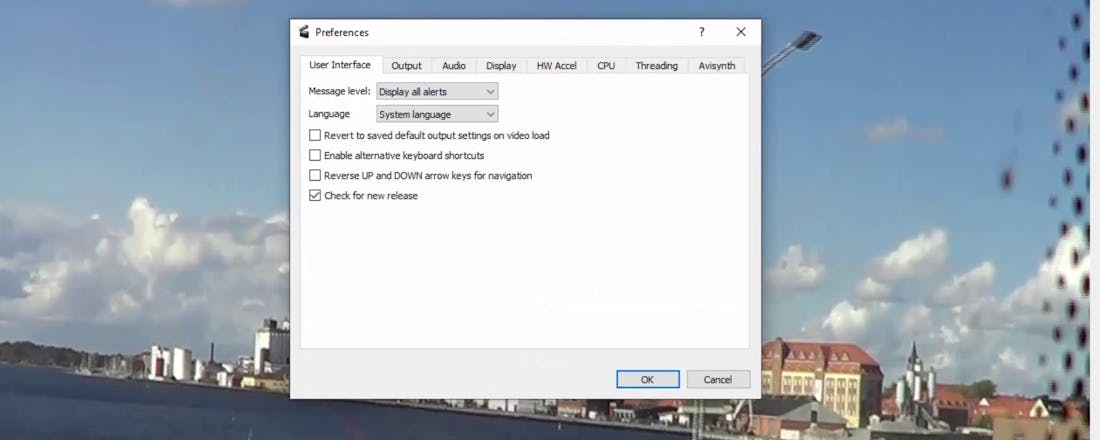The image size is (1100, 440).
Task: Click the Cancel button
Action: [718, 379]
